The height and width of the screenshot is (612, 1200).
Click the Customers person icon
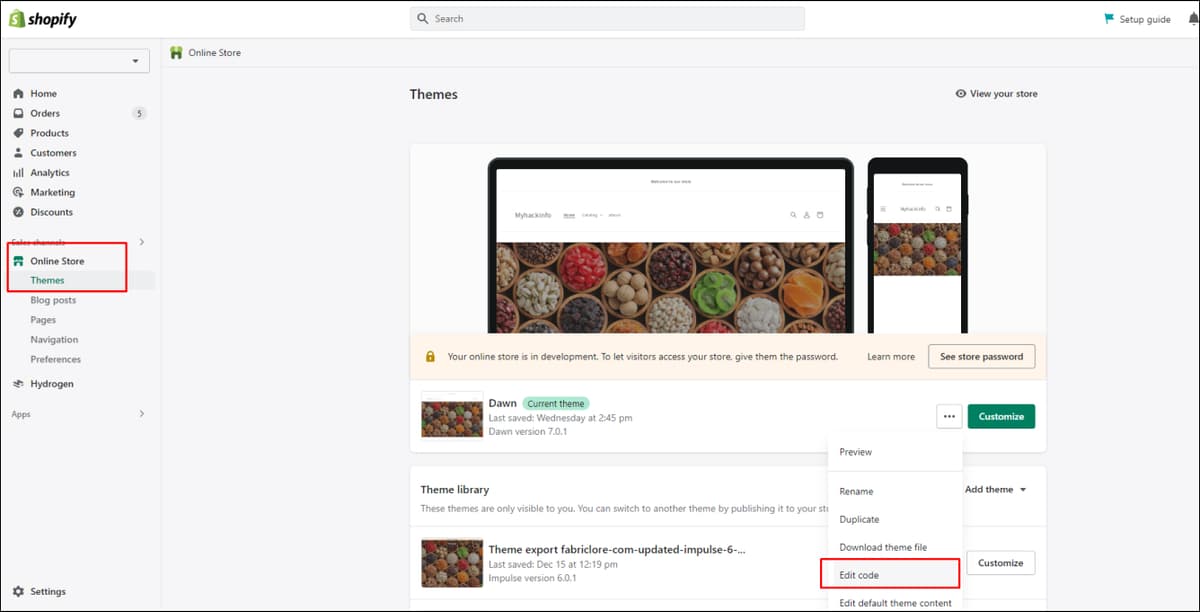18,153
